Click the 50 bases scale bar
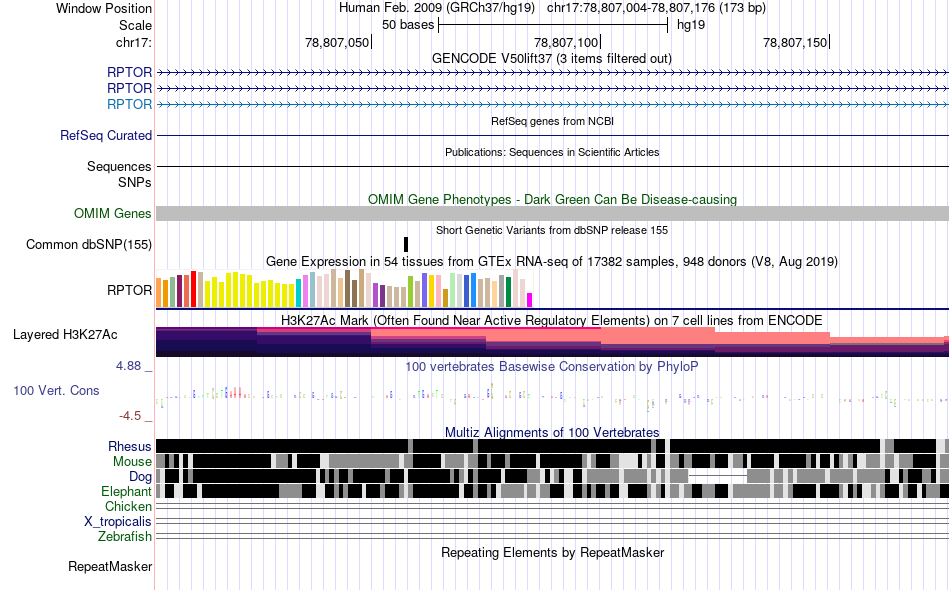Screen dimensions: 950x590 (553, 25)
